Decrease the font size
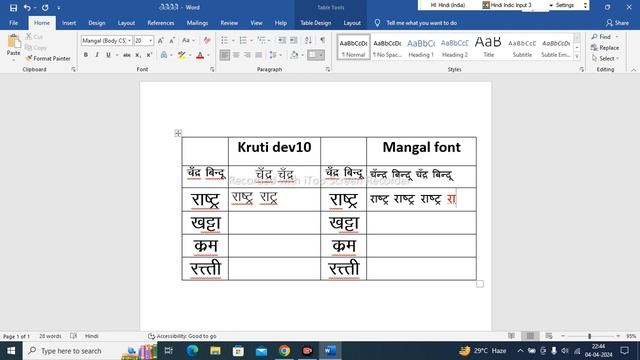Image resolution: width=640 pixels, height=360 pixels. point(172,40)
